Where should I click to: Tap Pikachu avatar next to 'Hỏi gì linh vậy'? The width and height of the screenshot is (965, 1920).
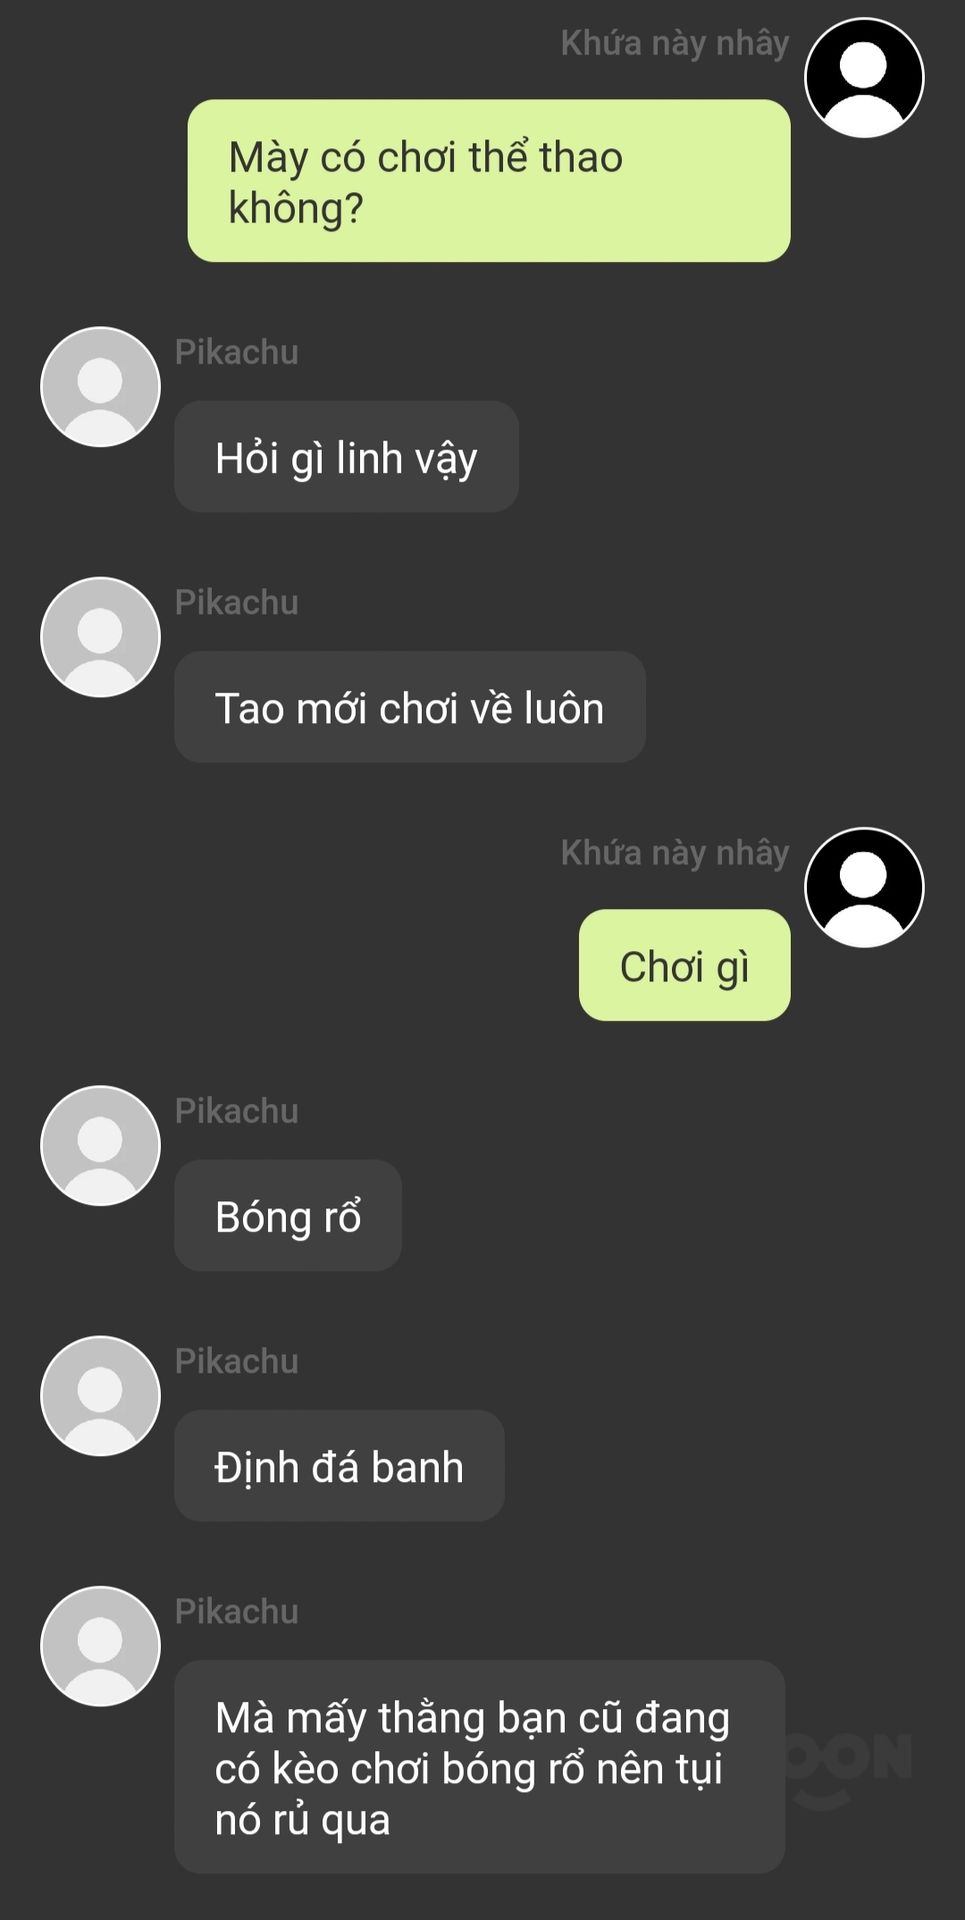click(100, 387)
